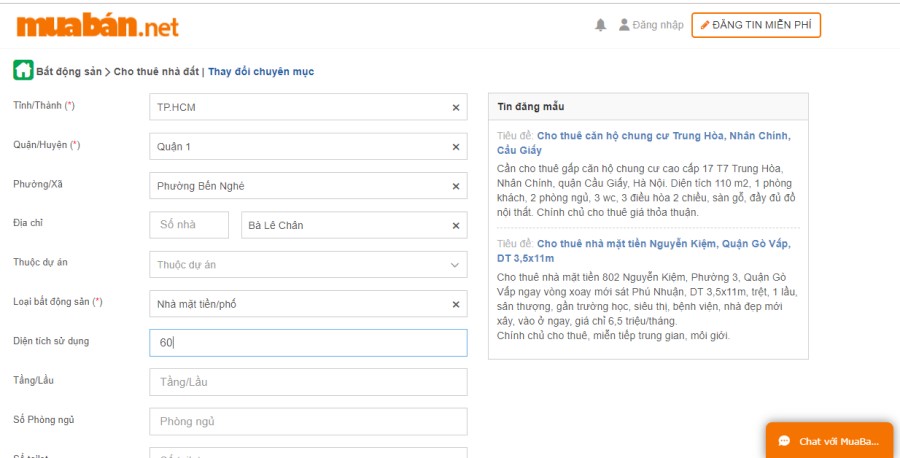
Task: Open the notification bell
Action: [x=600, y=25]
